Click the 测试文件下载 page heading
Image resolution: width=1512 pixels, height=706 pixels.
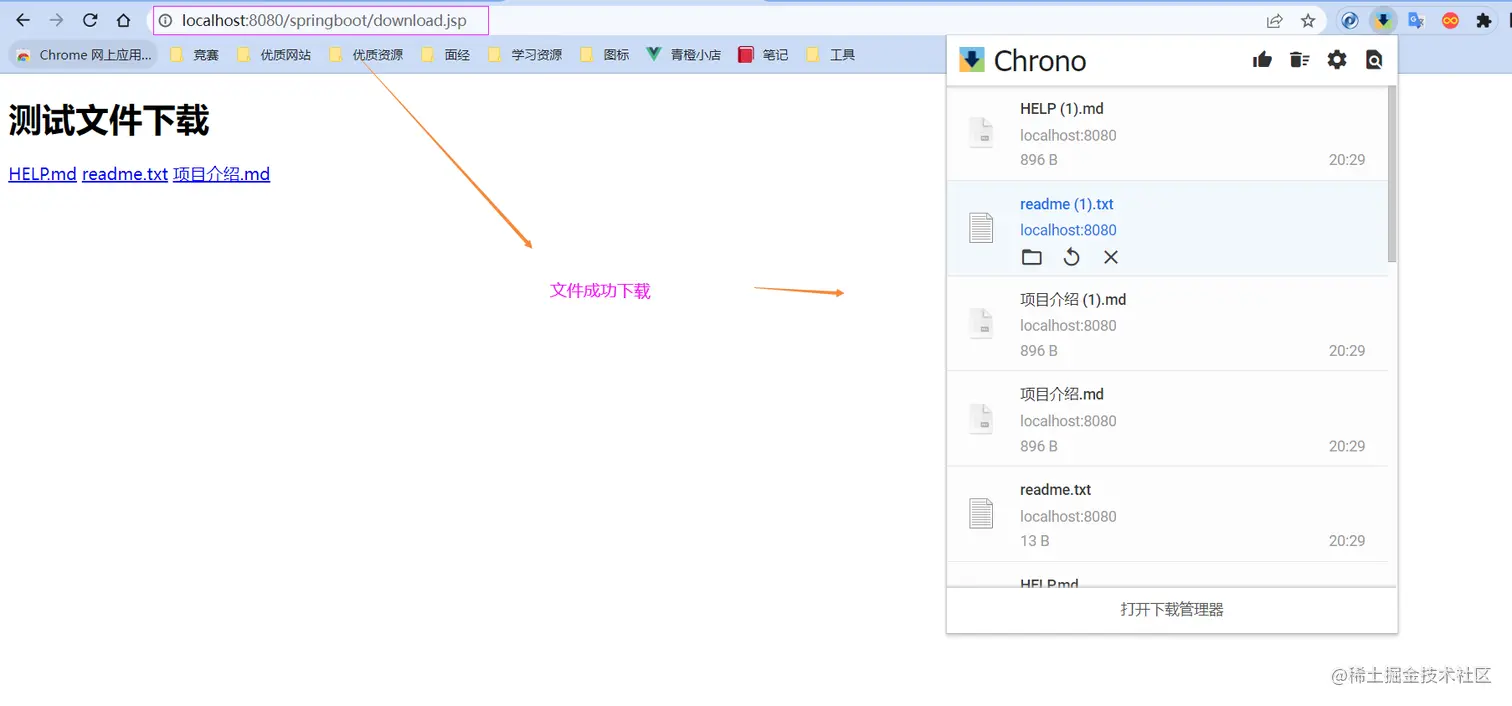coord(109,121)
